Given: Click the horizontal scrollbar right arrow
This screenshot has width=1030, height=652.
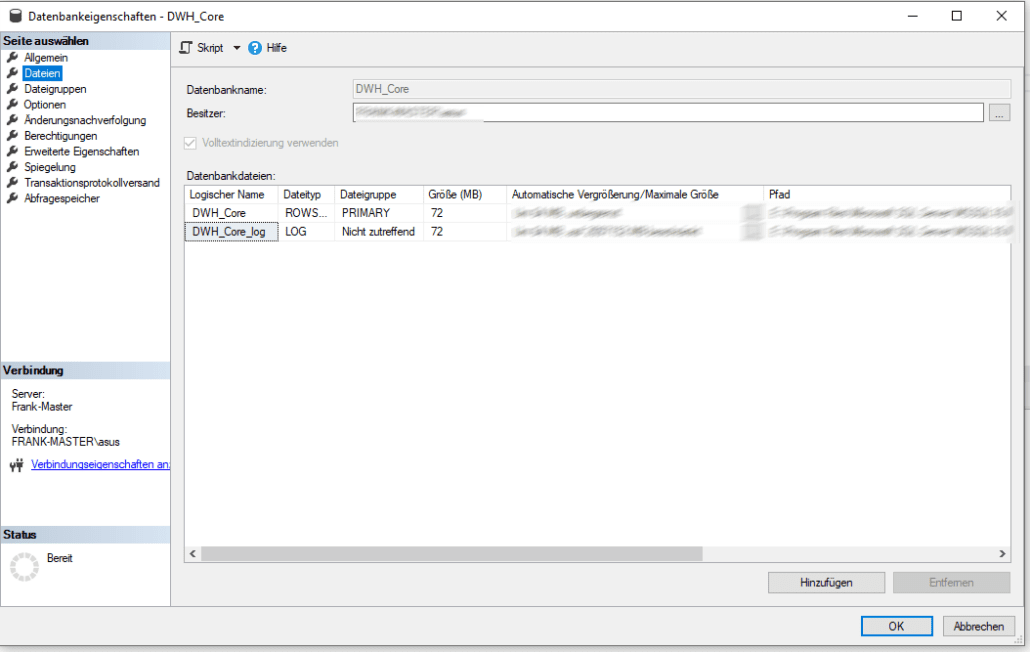Looking at the screenshot, I should pos(1003,552).
